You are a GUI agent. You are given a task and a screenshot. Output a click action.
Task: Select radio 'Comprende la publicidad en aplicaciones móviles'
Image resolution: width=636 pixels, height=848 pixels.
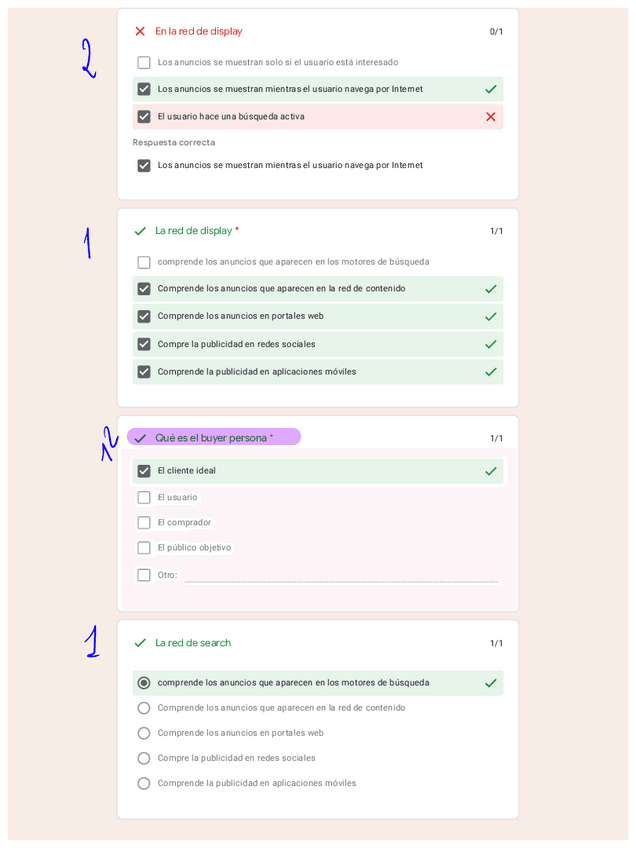[144, 783]
